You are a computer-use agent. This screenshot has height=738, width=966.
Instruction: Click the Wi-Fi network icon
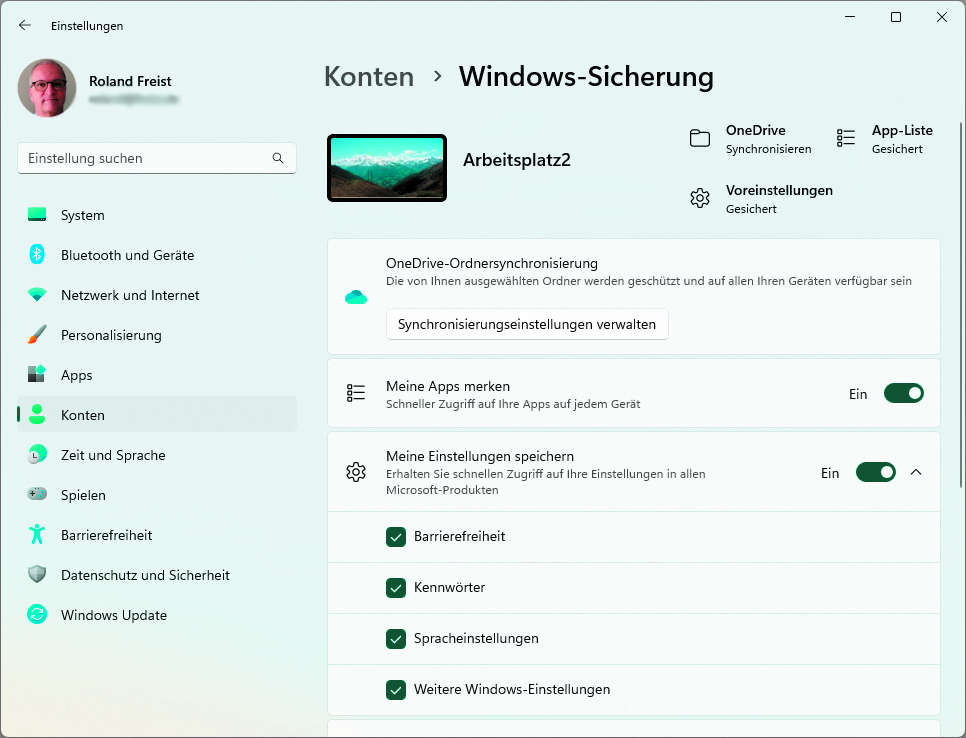(37, 294)
